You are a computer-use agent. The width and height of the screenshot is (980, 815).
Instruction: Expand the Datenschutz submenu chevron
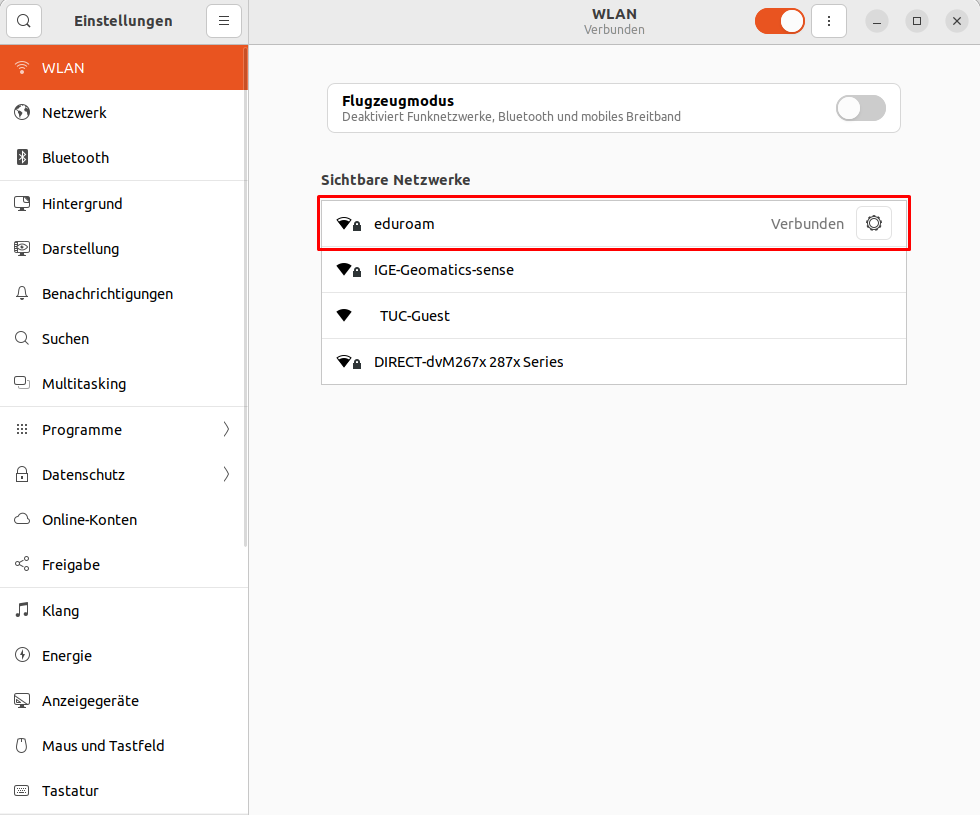(226, 474)
